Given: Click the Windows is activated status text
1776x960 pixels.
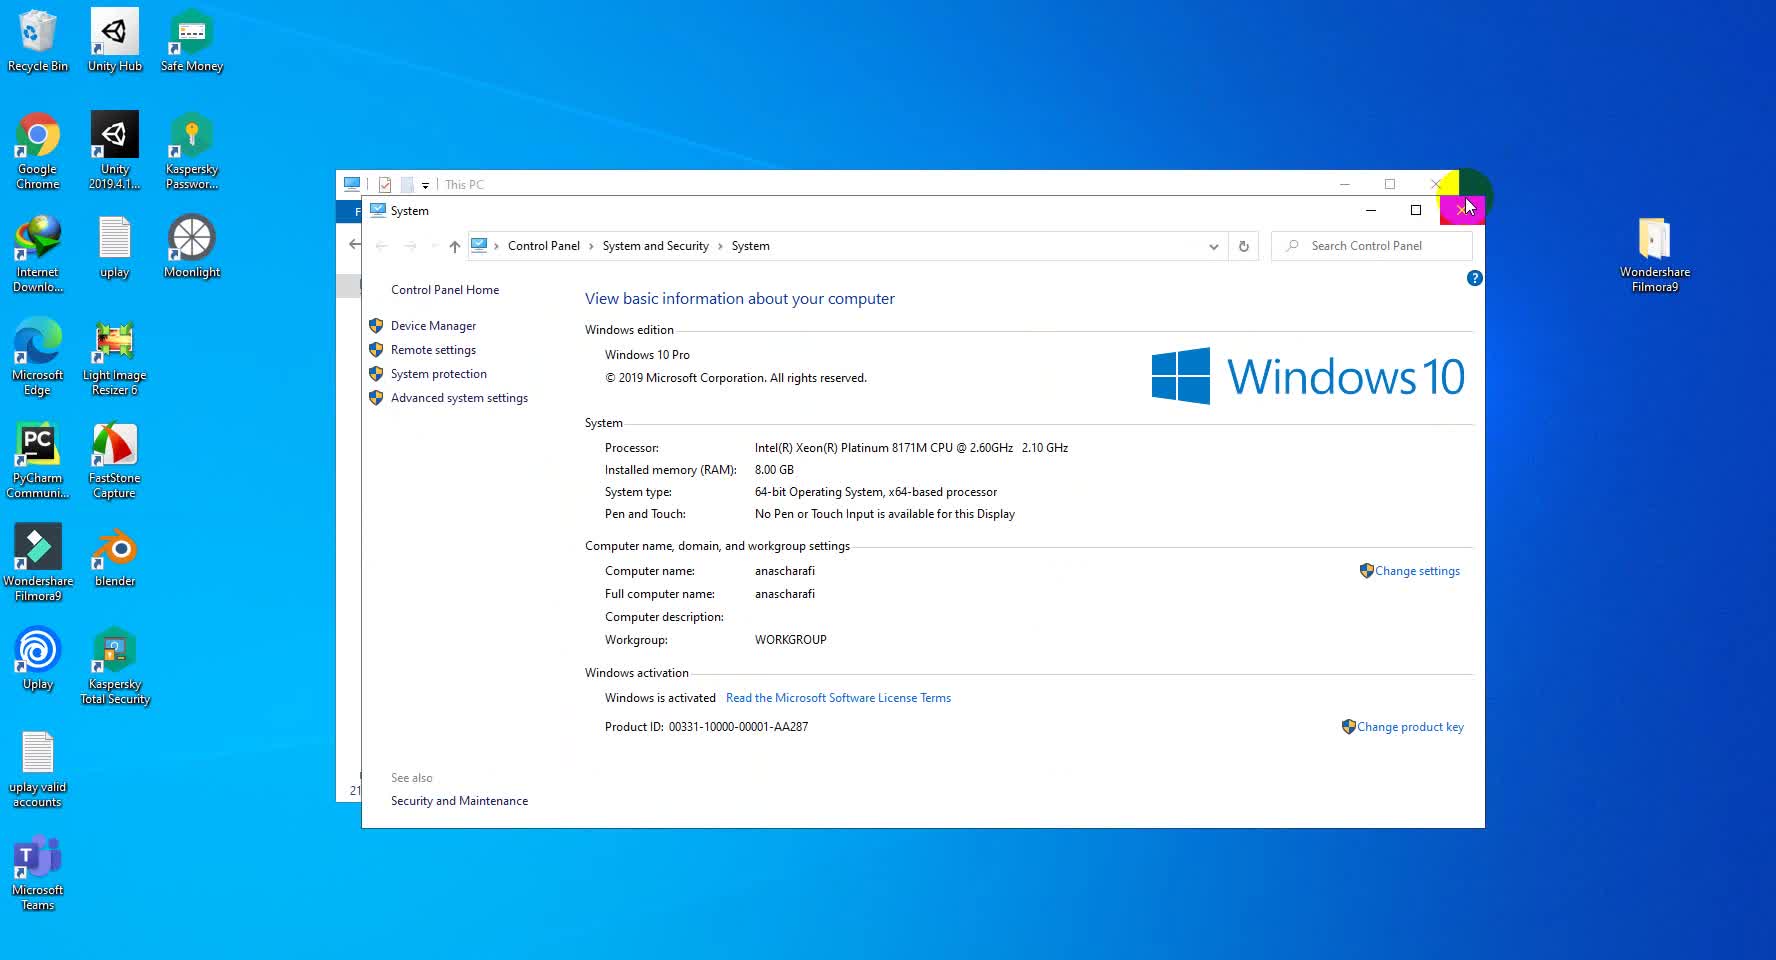Looking at the screenshot, I should click(x=660, y=698).
